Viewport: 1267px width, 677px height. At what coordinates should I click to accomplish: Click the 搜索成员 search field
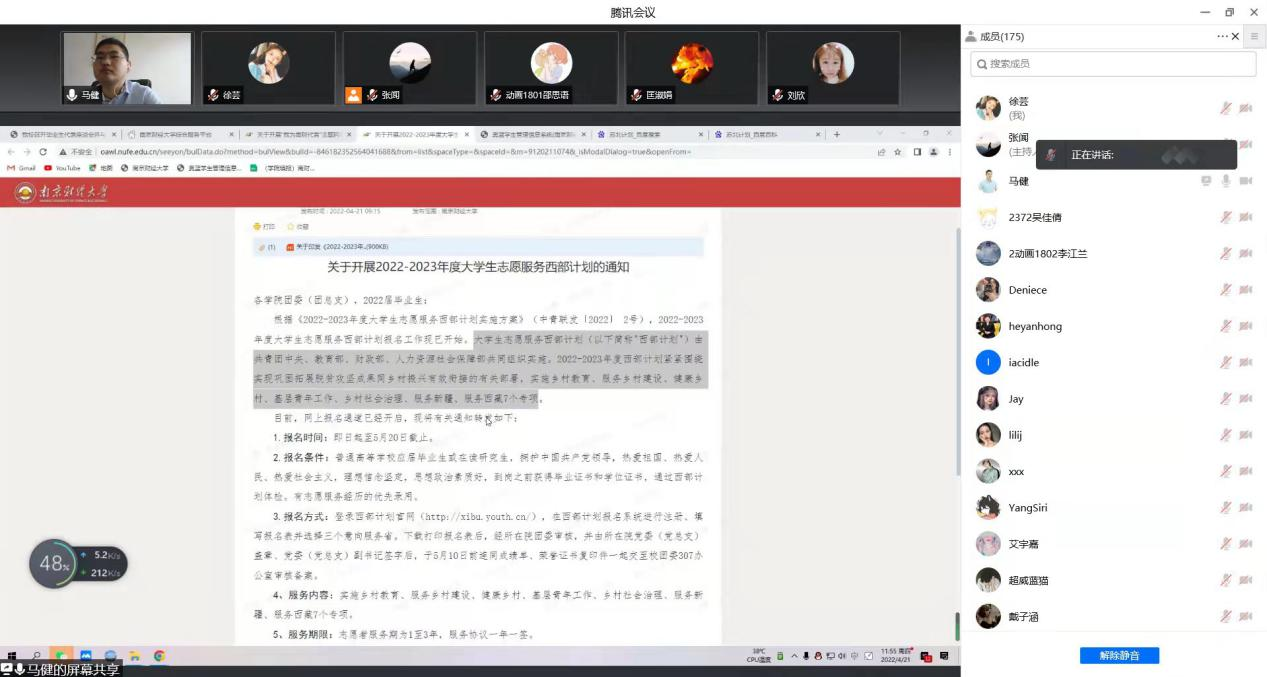1113,64
